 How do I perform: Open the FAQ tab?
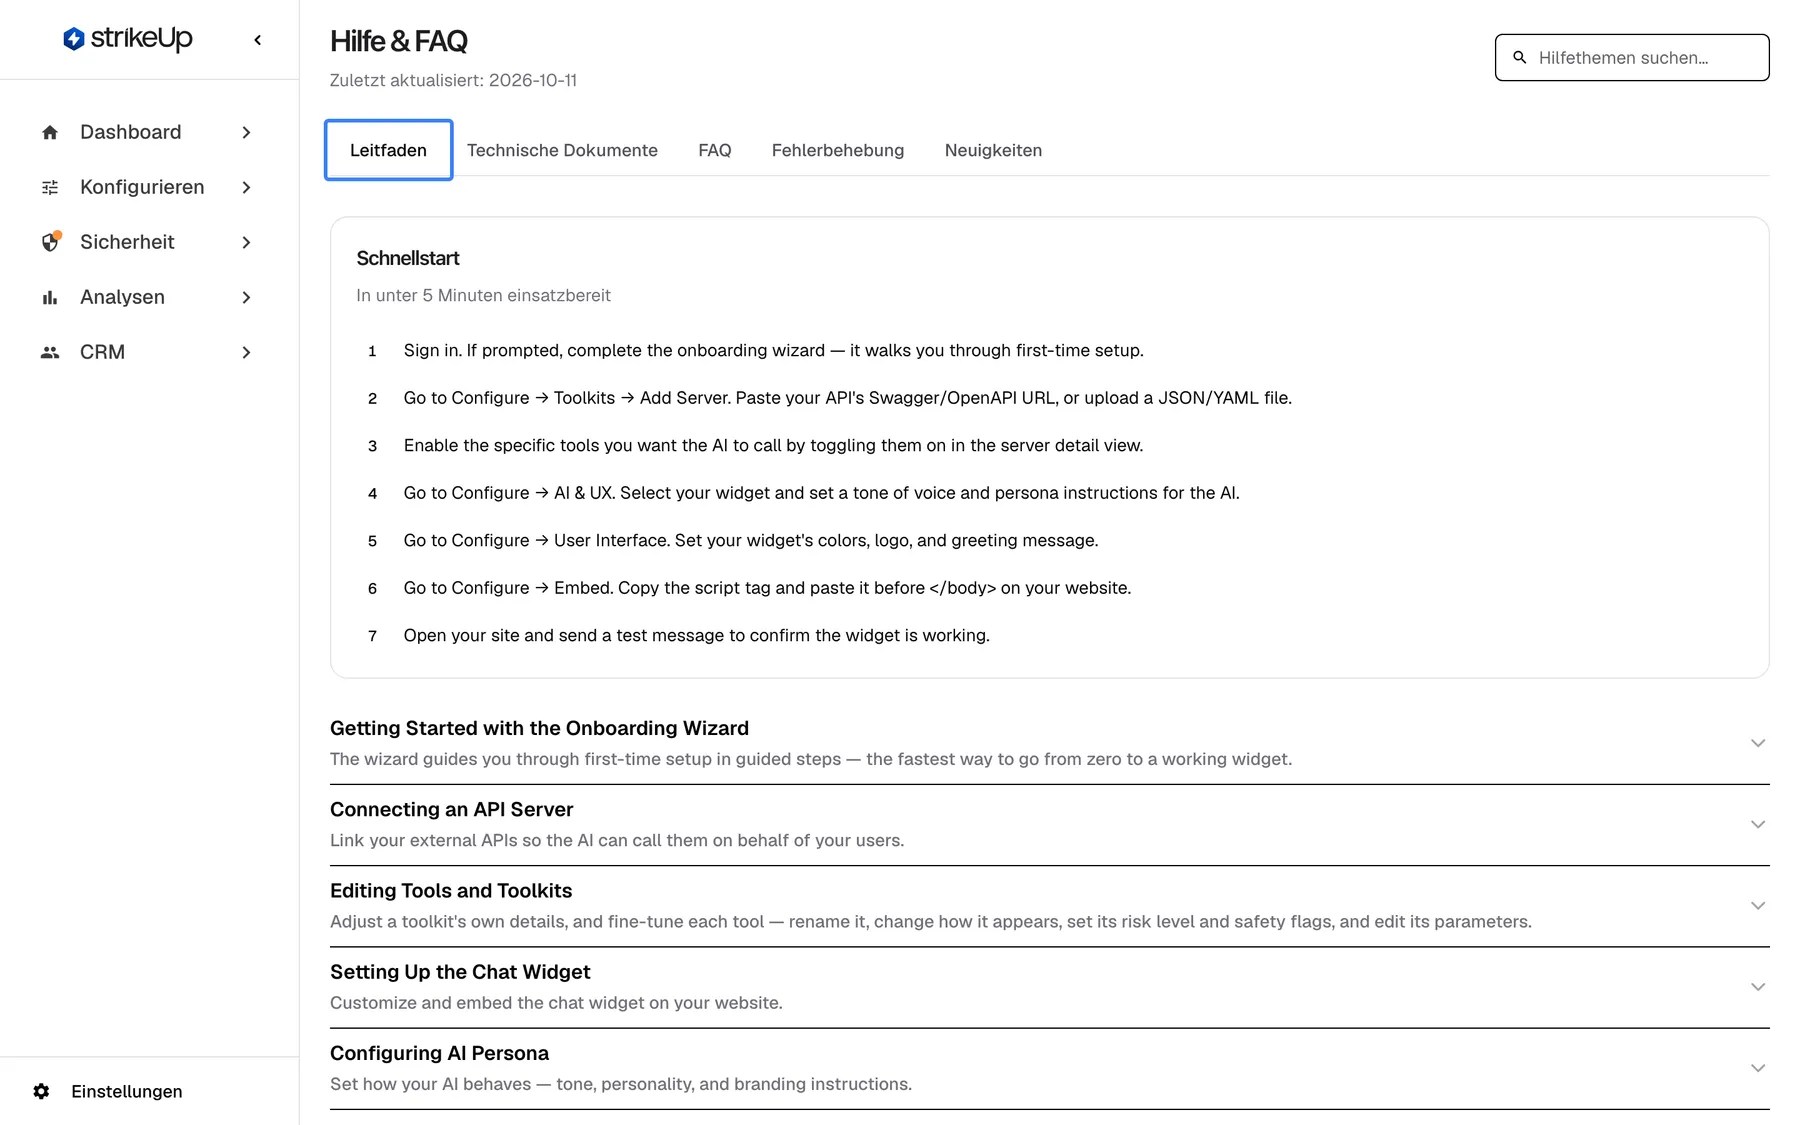[x=715, y=150]
